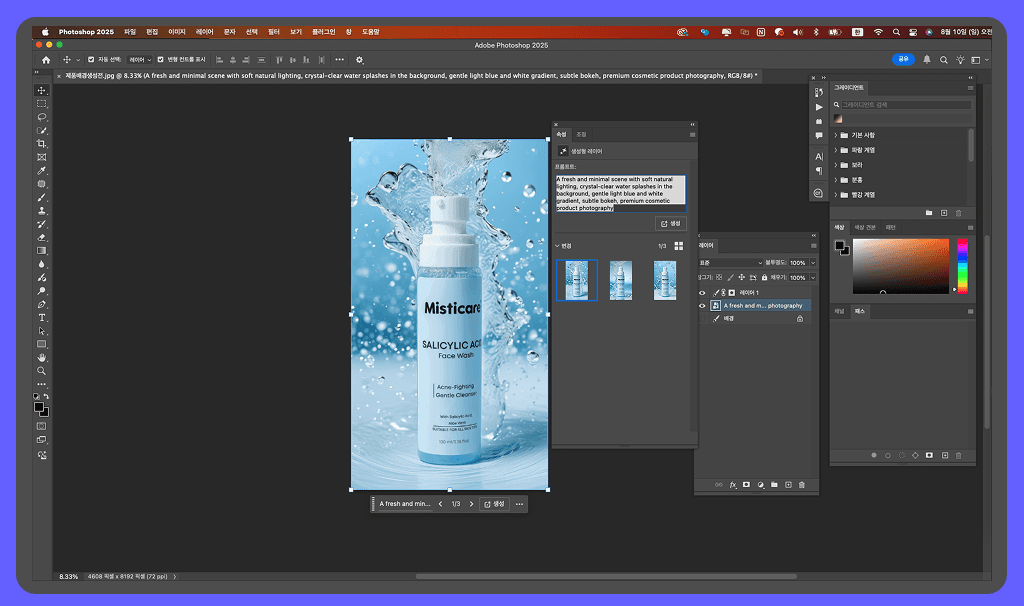Open the options bar settings gear

[x=359, y=60]
